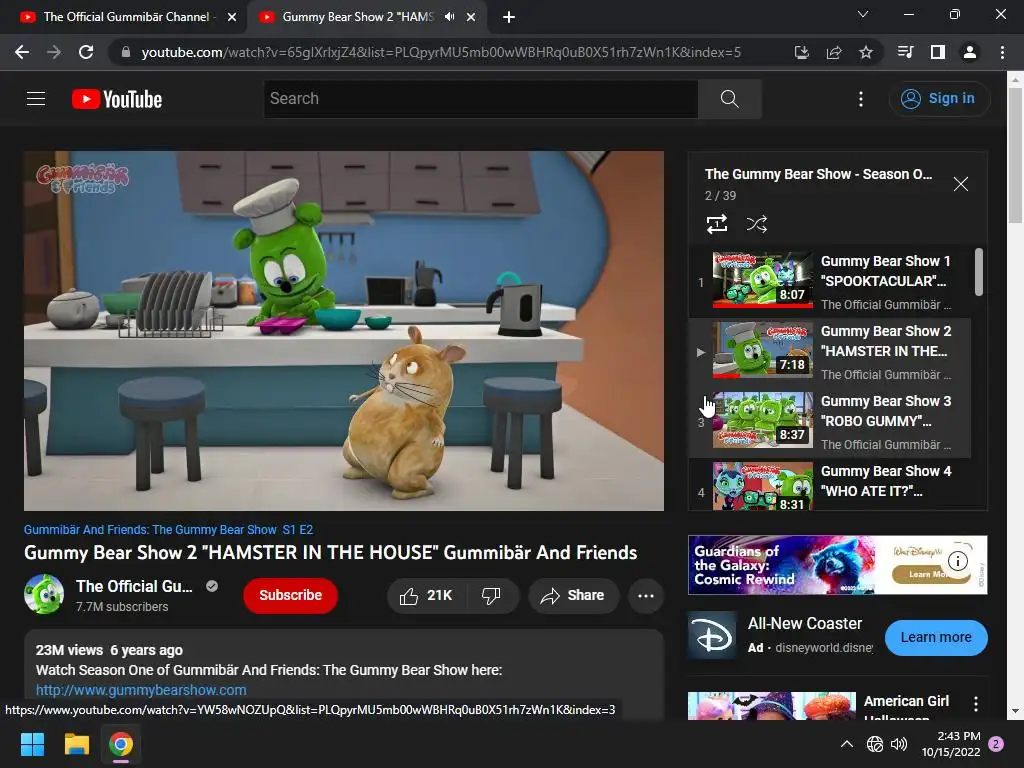This screenshot has height=768, width=1024.
Task: Open options for American Girl video
Action: tap(976, 704)
